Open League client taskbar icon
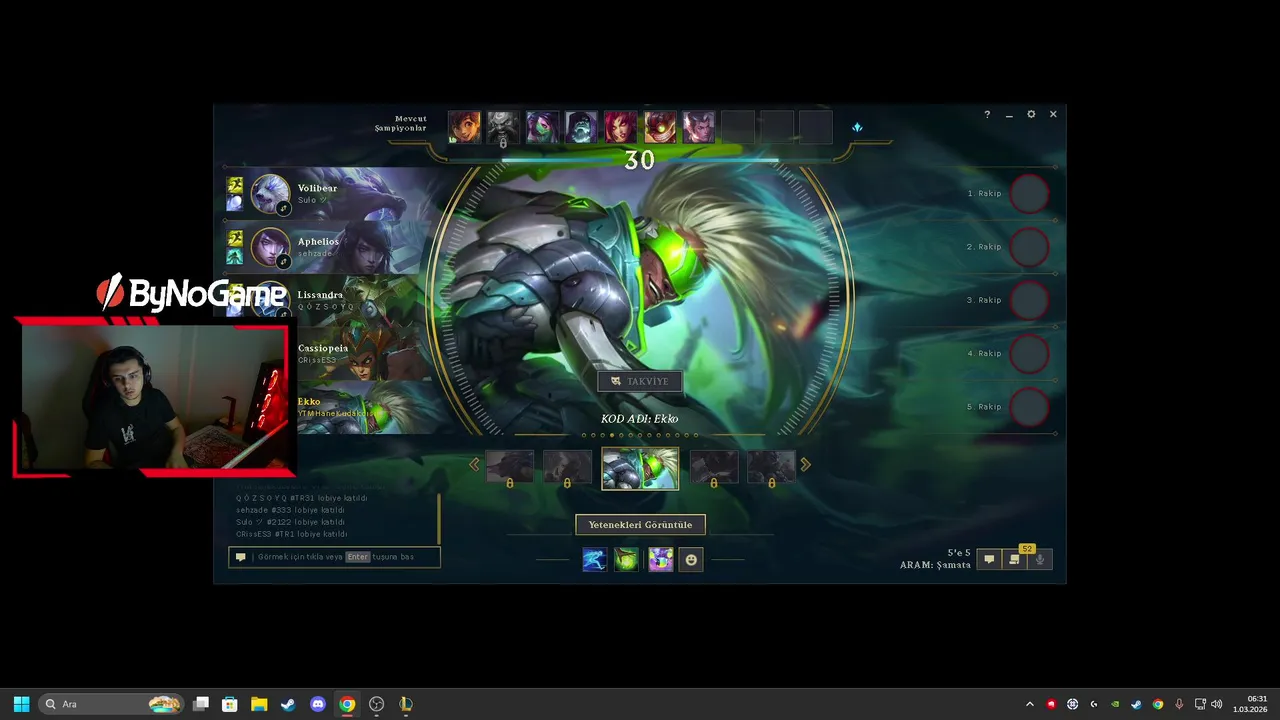The height and width of the screenshot is (720, 1280). click(405, 704)
